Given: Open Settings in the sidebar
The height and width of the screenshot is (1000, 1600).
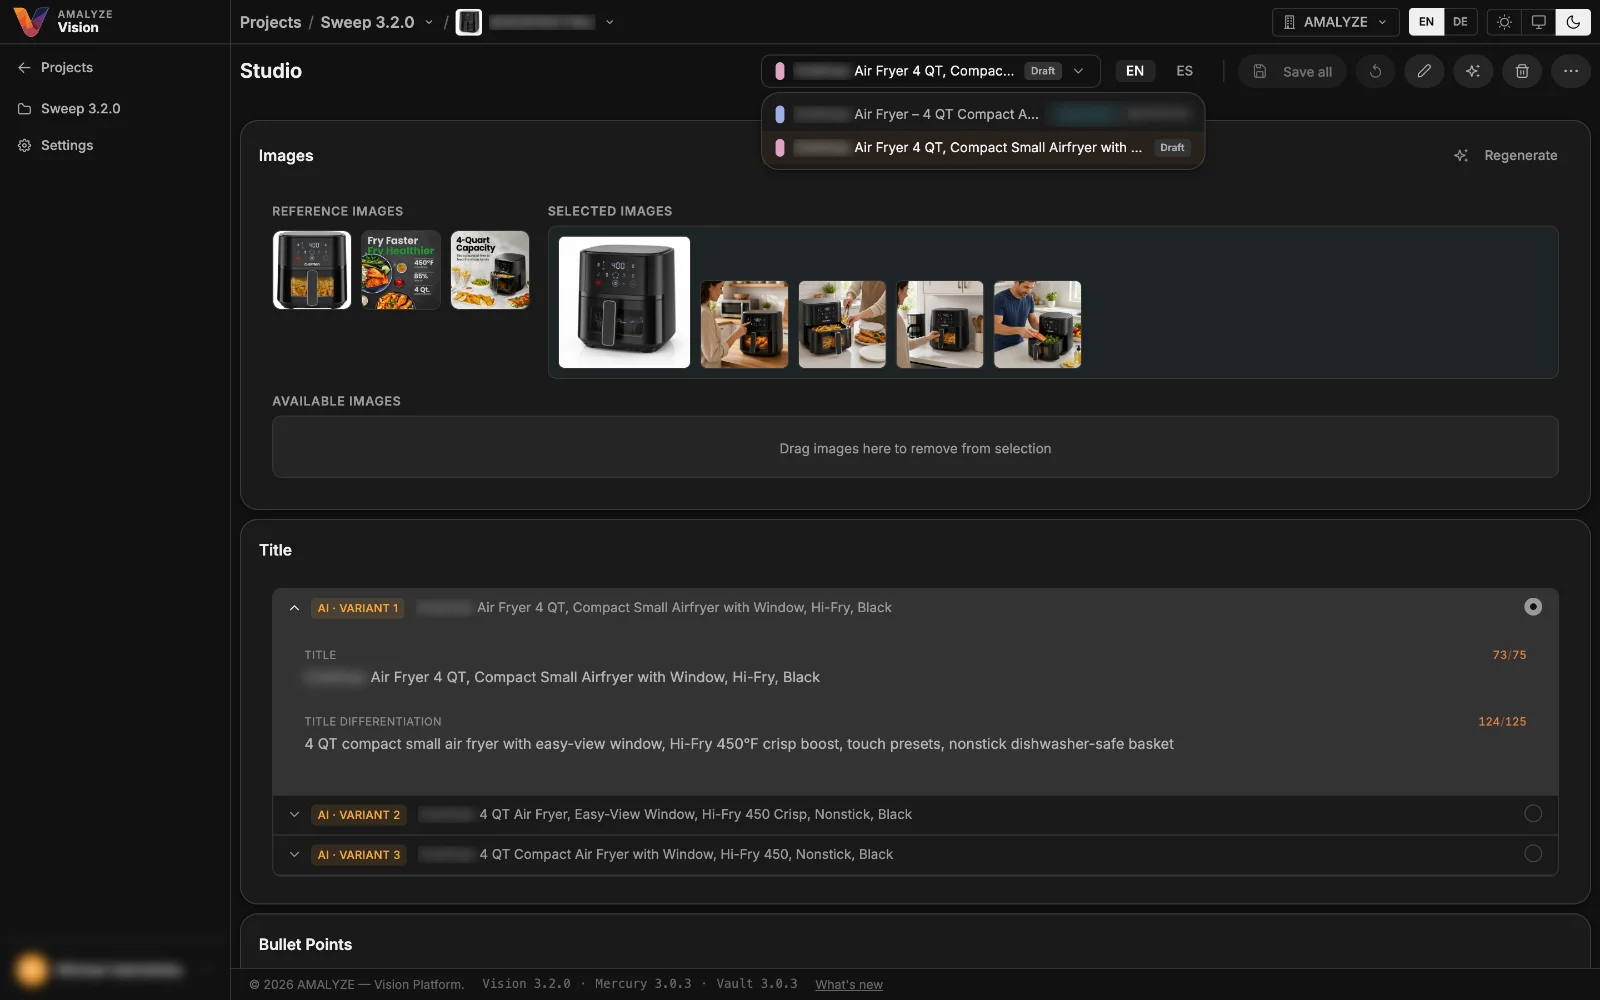Looking at the screenshot, I should (56, 145).
